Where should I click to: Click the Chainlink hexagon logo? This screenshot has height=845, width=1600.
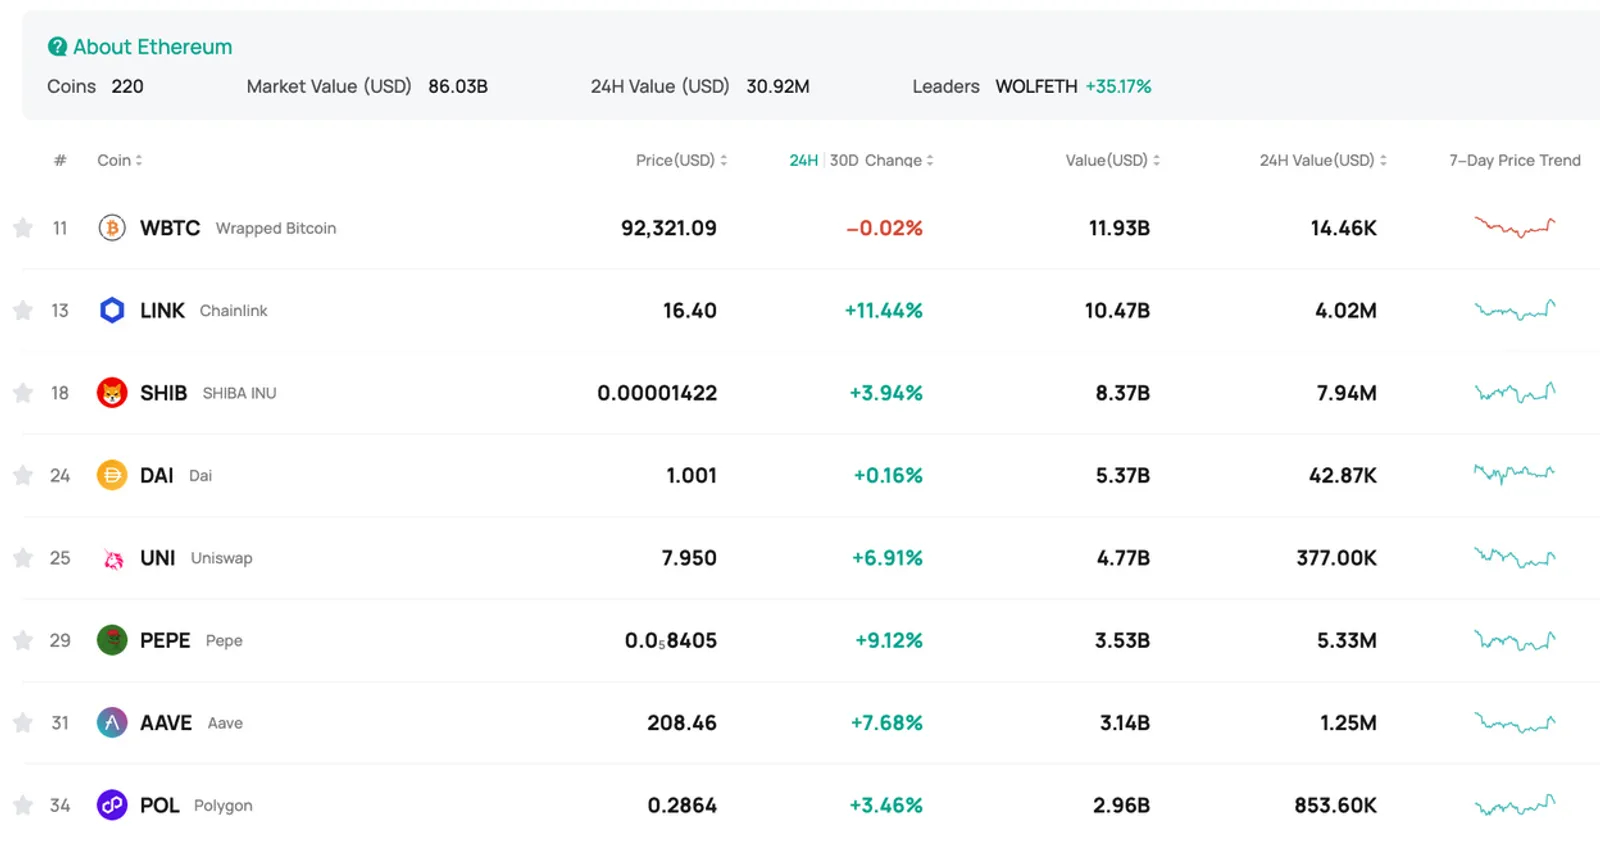point(112,310)
